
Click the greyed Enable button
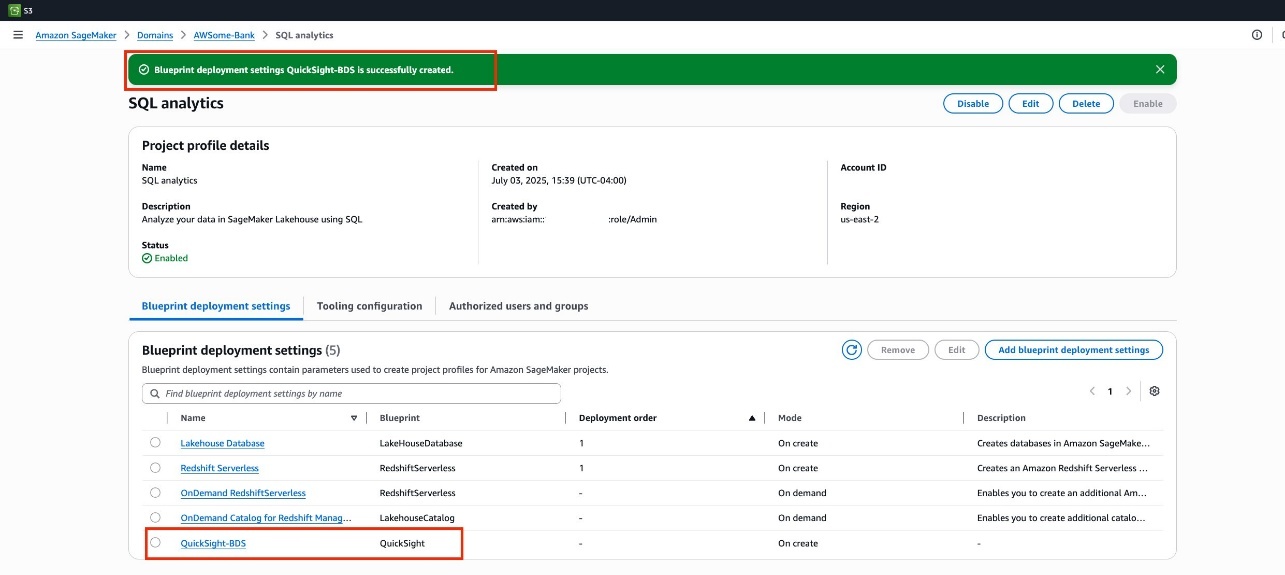tap(1148, 104)
